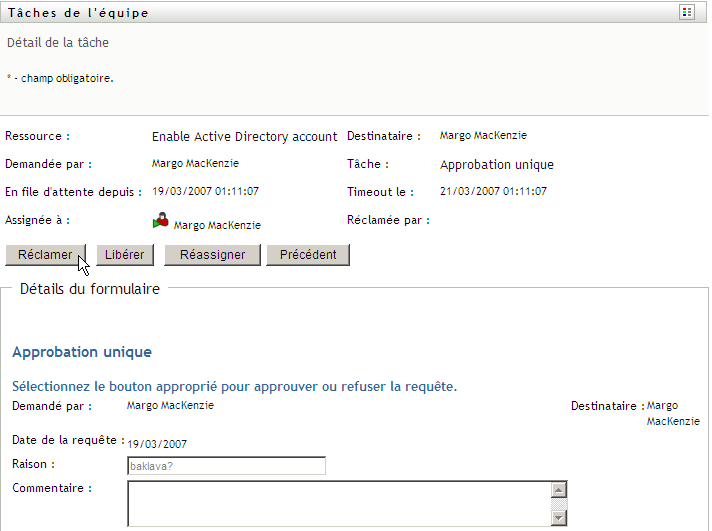Image resolution: width=712 pixels, height=531 pixels.
Task: Click the Réclamer button
Action: (x=45, y=255)
